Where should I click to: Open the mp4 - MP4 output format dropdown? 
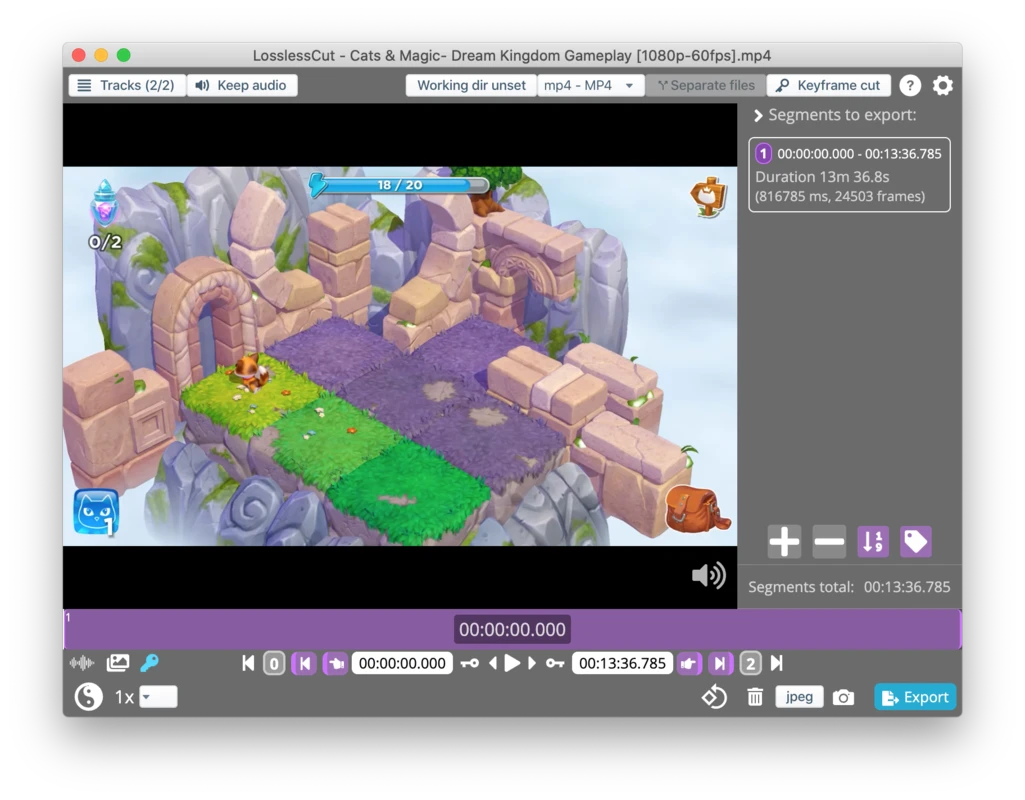tap(589, 86)
